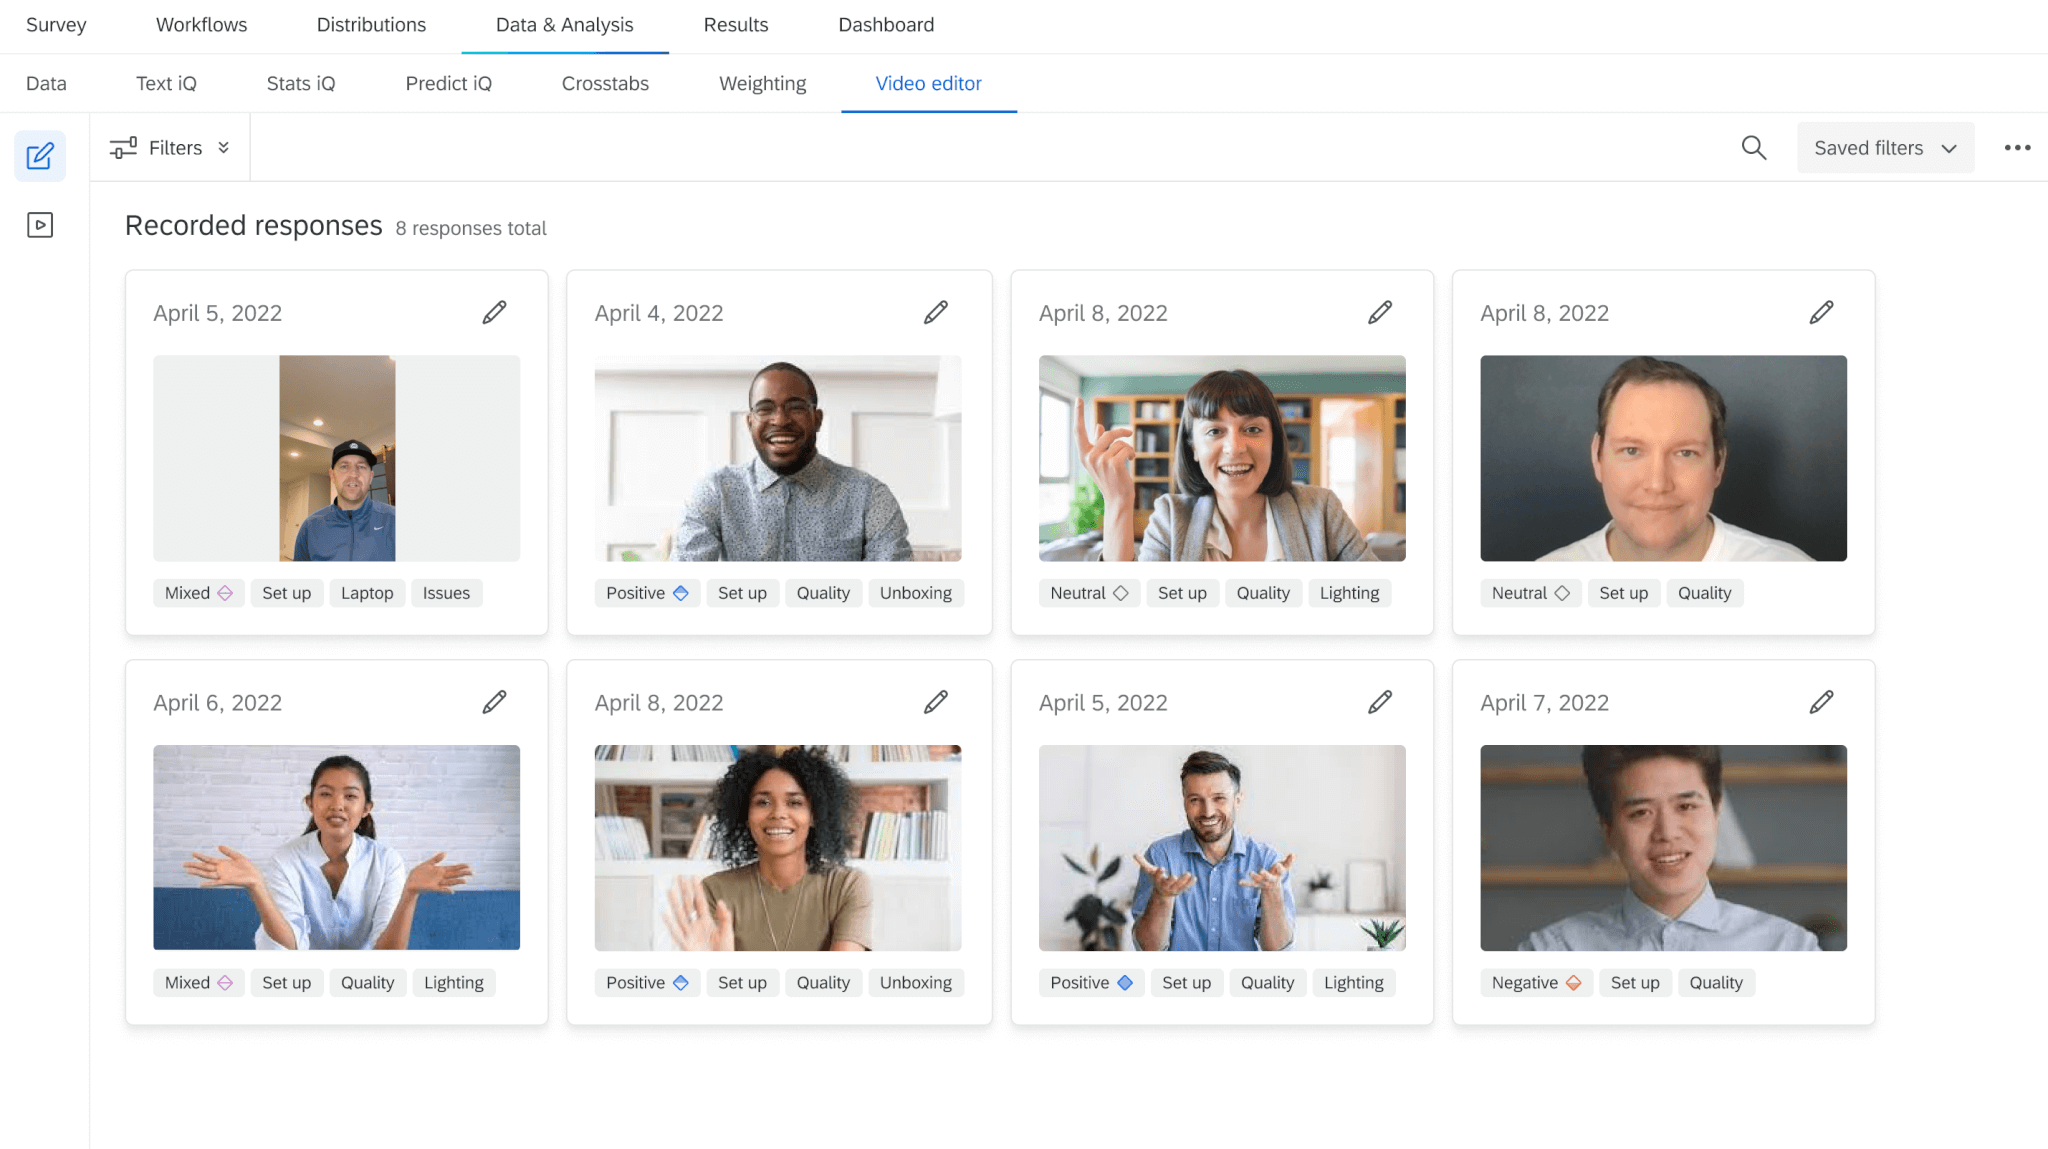Click the search magnifier icon
Screen dimensions: 2048x1149
1753,148
